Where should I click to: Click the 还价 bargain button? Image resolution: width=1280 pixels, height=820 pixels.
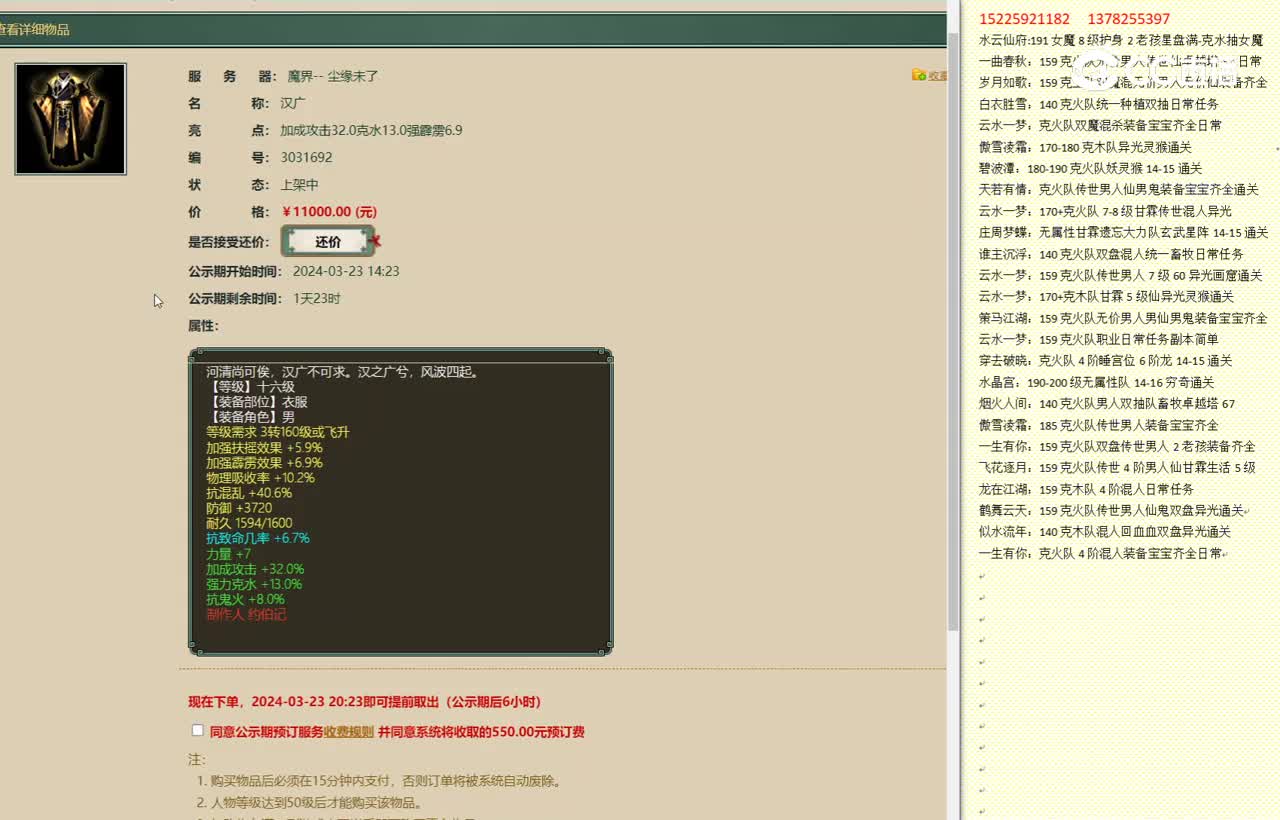coord(328,241)
